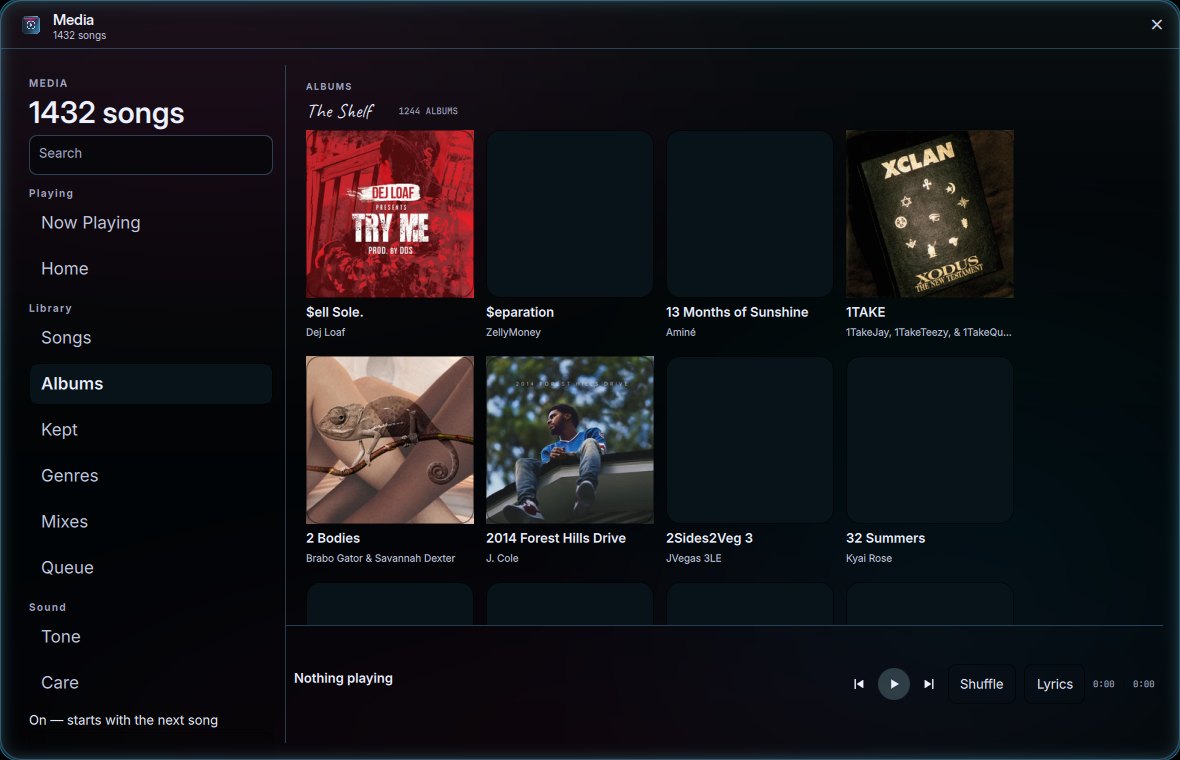Click the "2 Bodies" album title
This screenshot has height=760, width=1180.
point(333,538)
